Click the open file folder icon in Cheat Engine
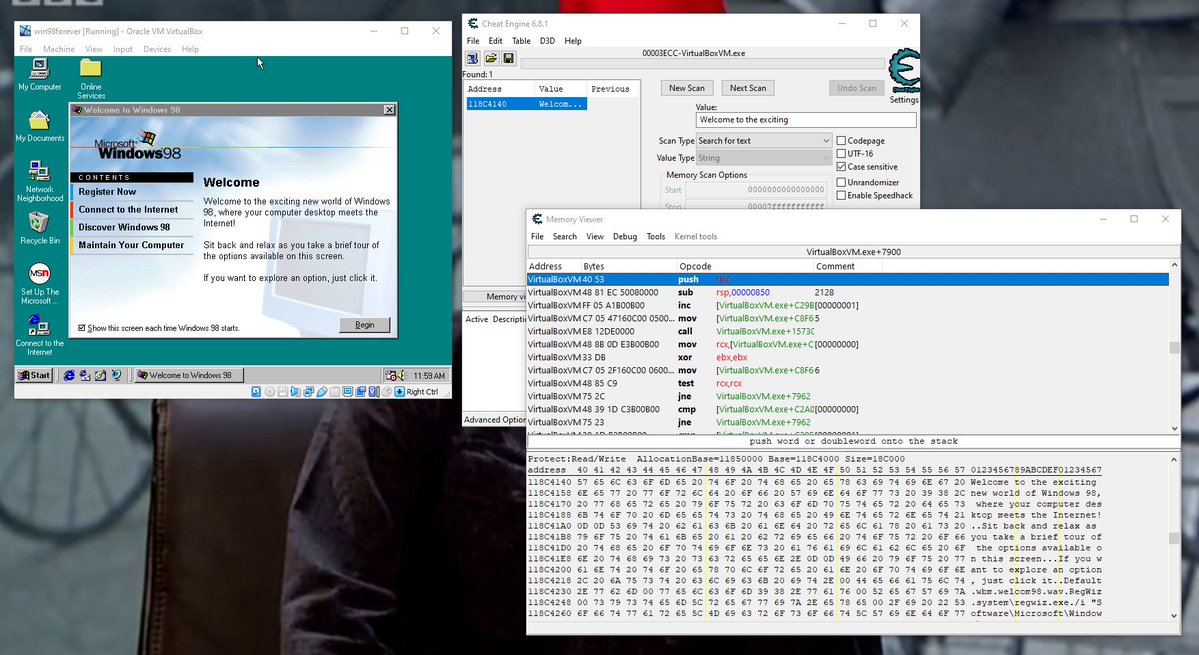 pos(491,58)
